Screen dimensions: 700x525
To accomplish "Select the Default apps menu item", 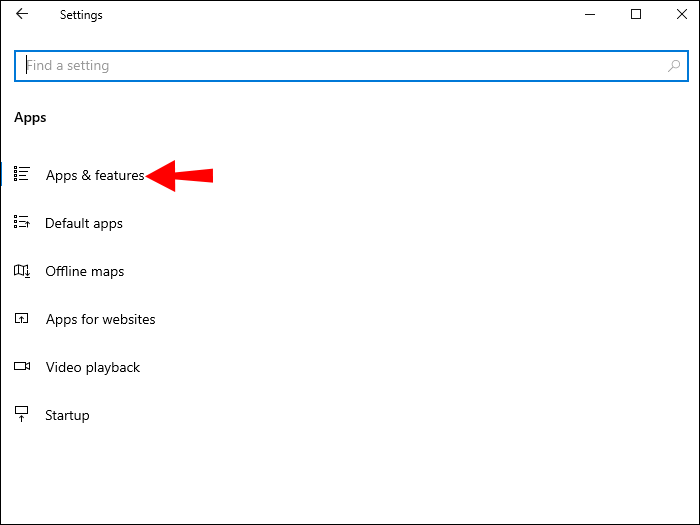I will [x=84, y=223].
